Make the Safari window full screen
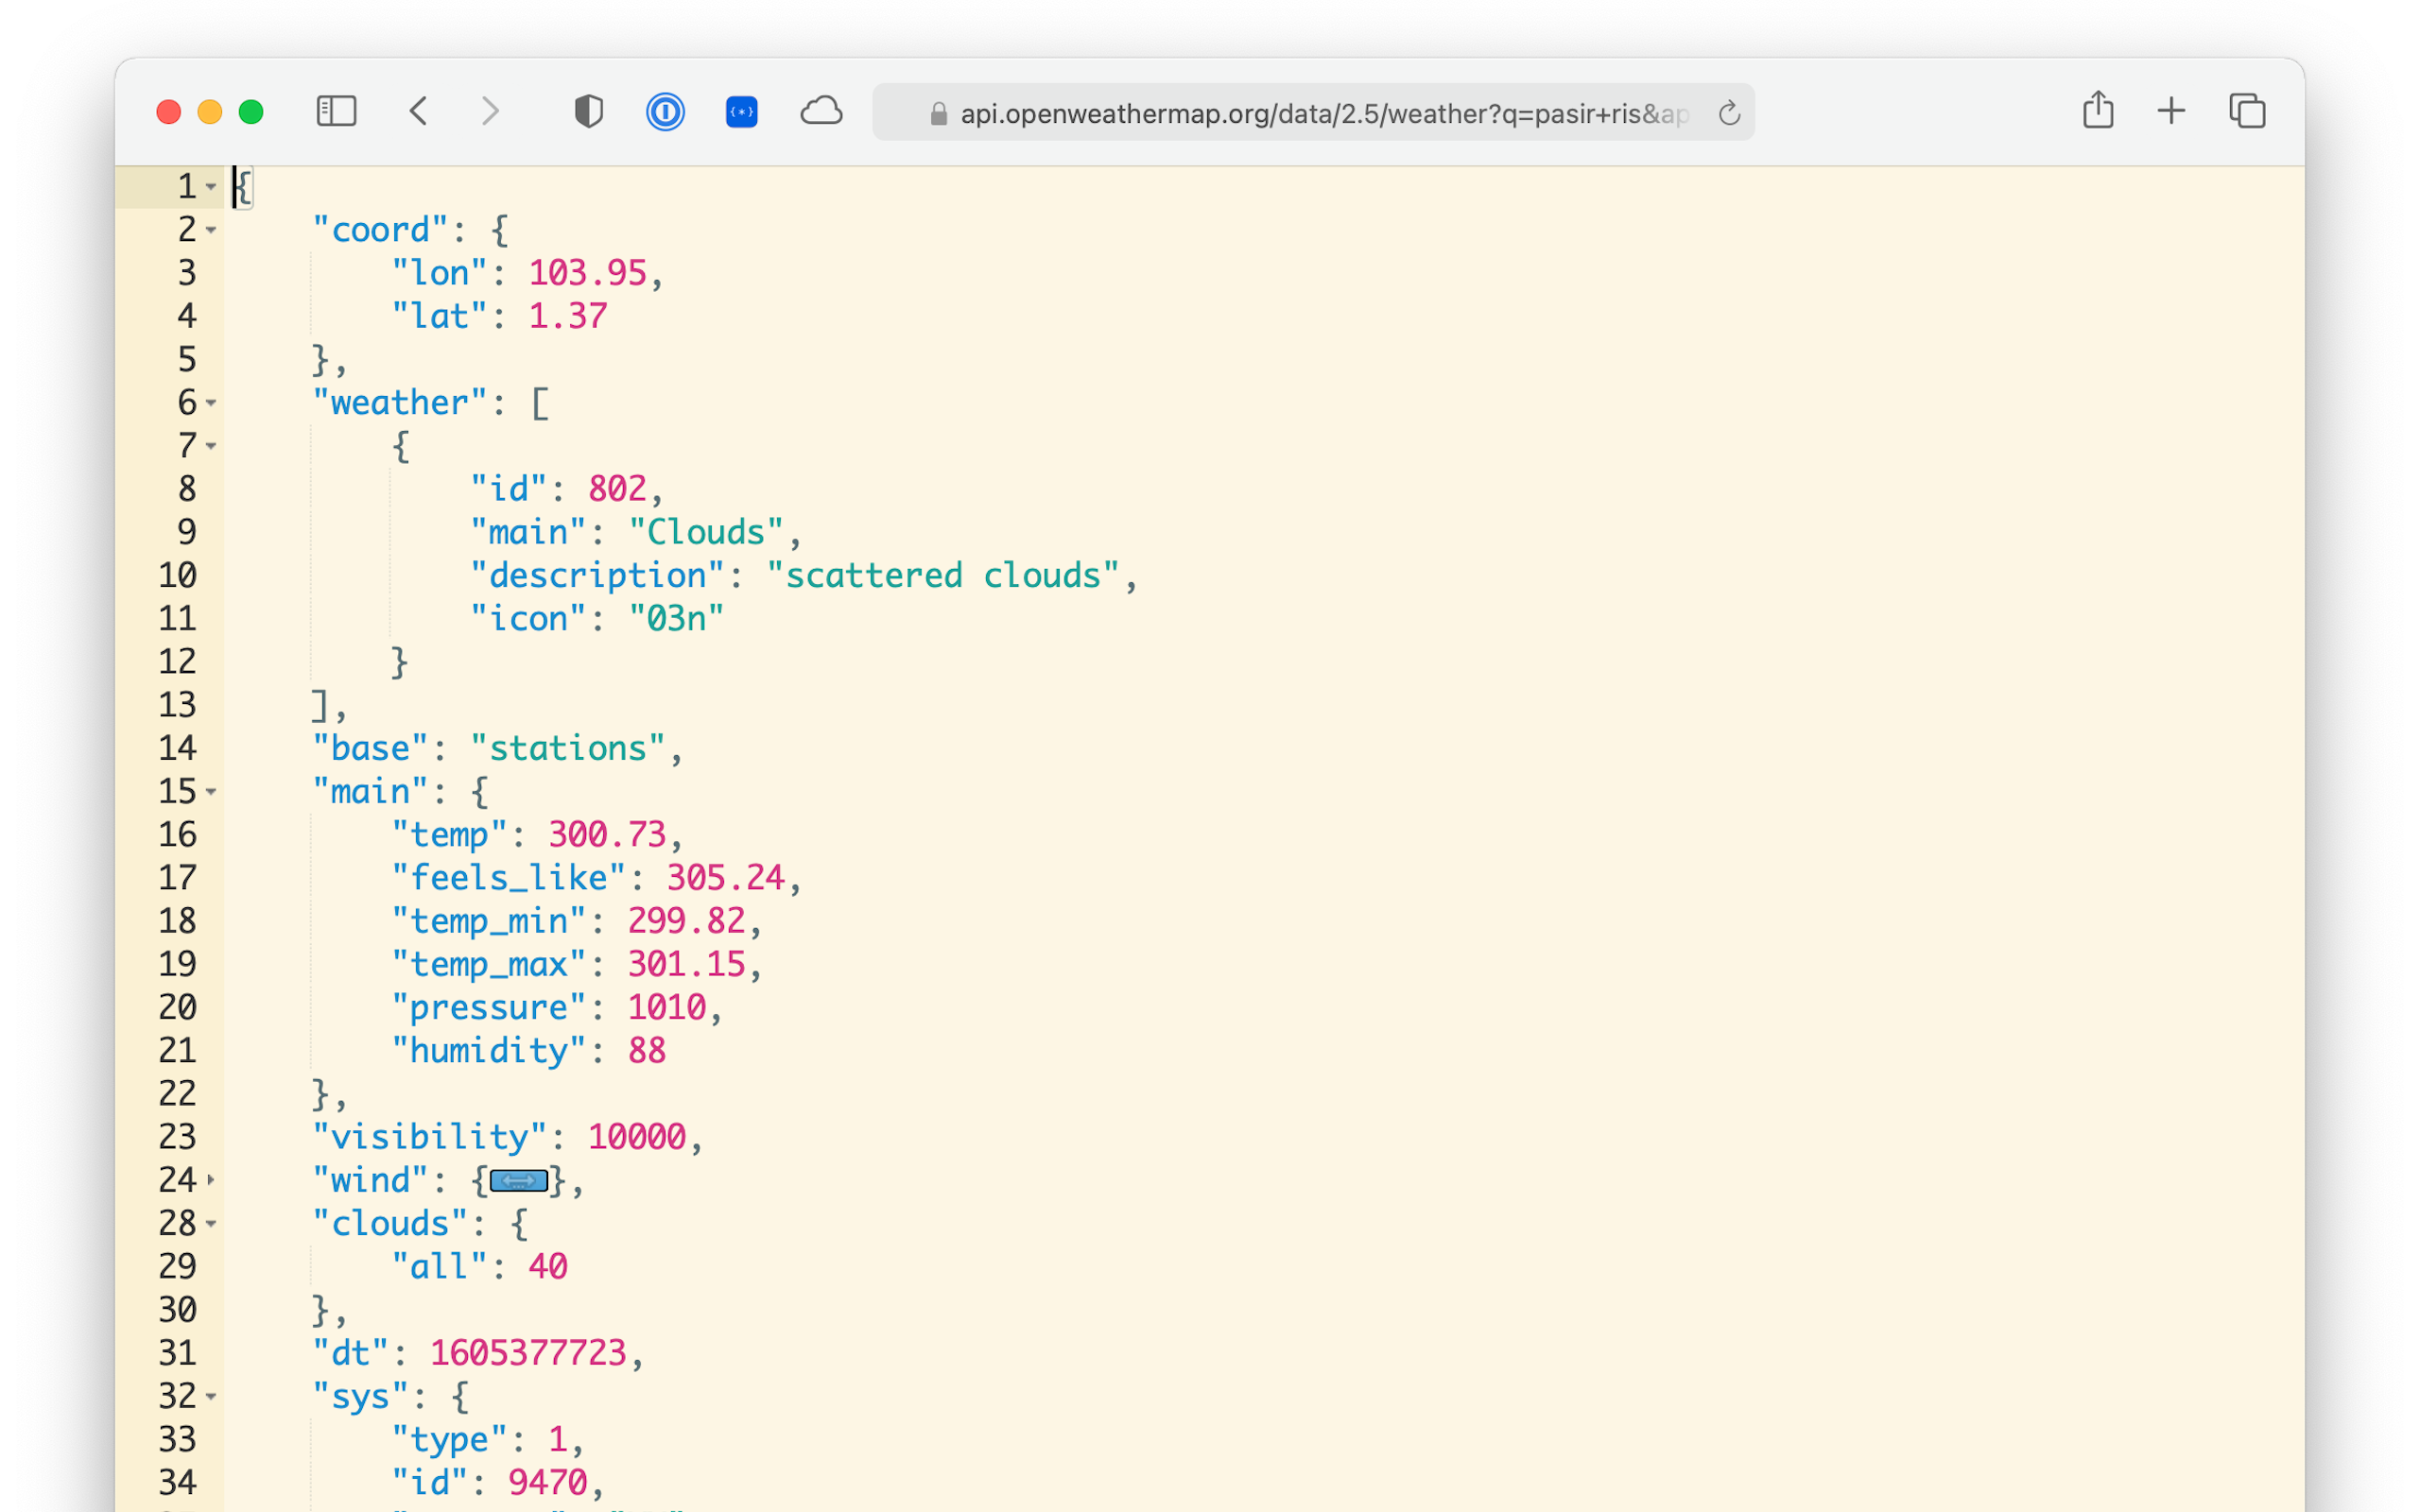 point(251,112)
